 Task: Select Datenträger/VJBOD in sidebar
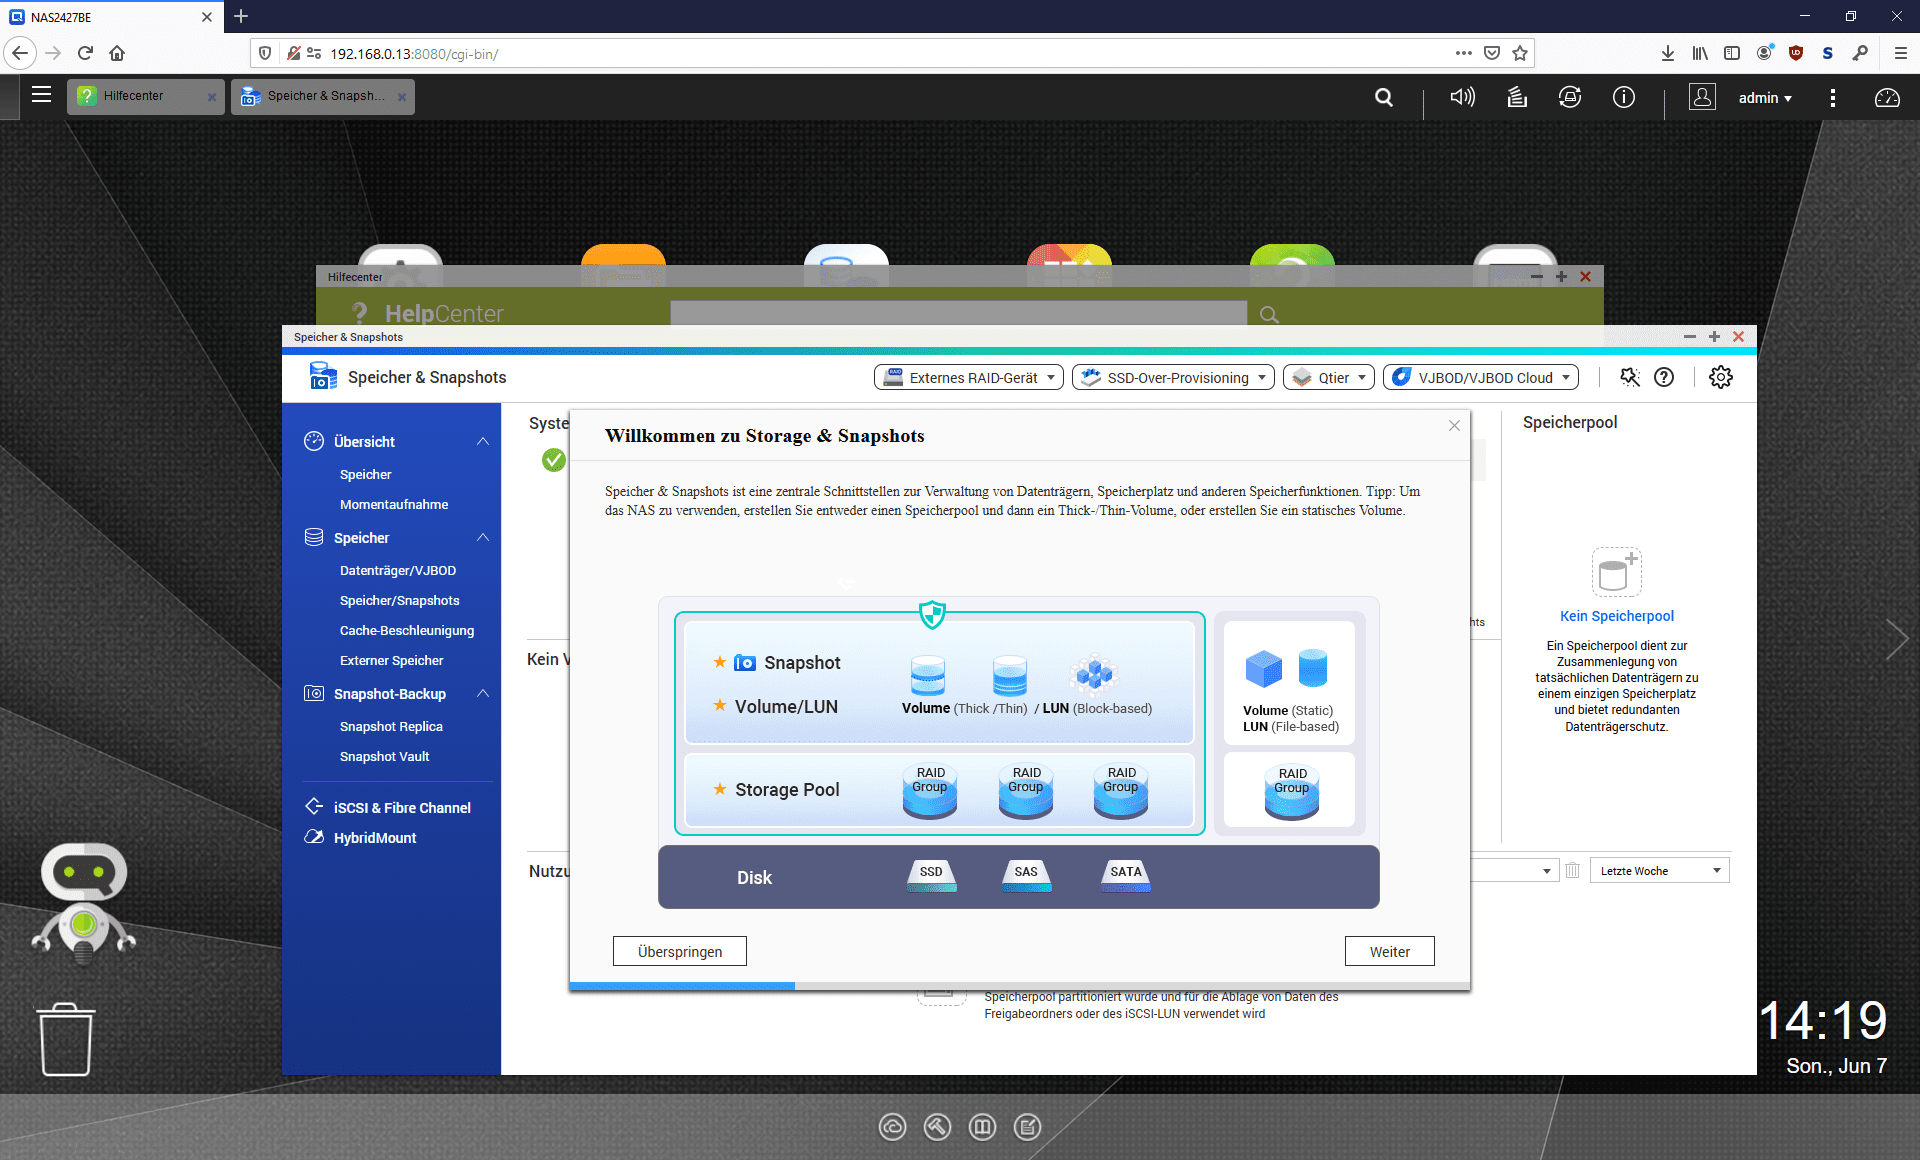pyautogui.click(x=398, y=570)
